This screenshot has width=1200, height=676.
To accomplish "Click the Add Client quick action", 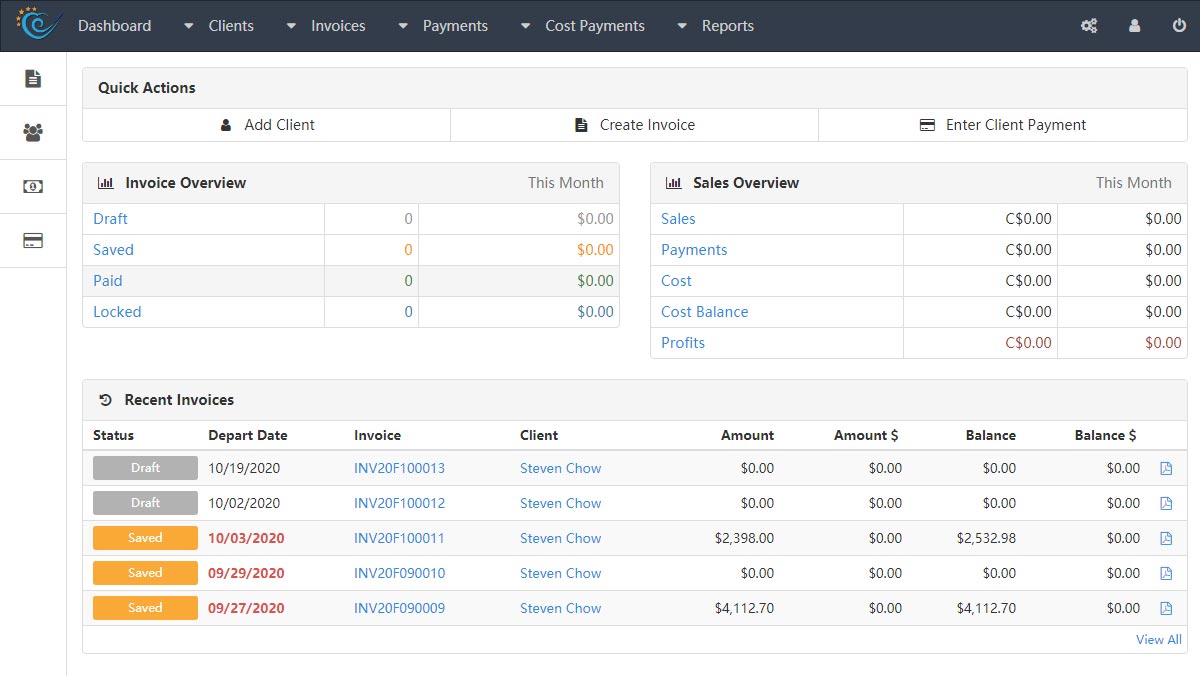I will 267,125.
